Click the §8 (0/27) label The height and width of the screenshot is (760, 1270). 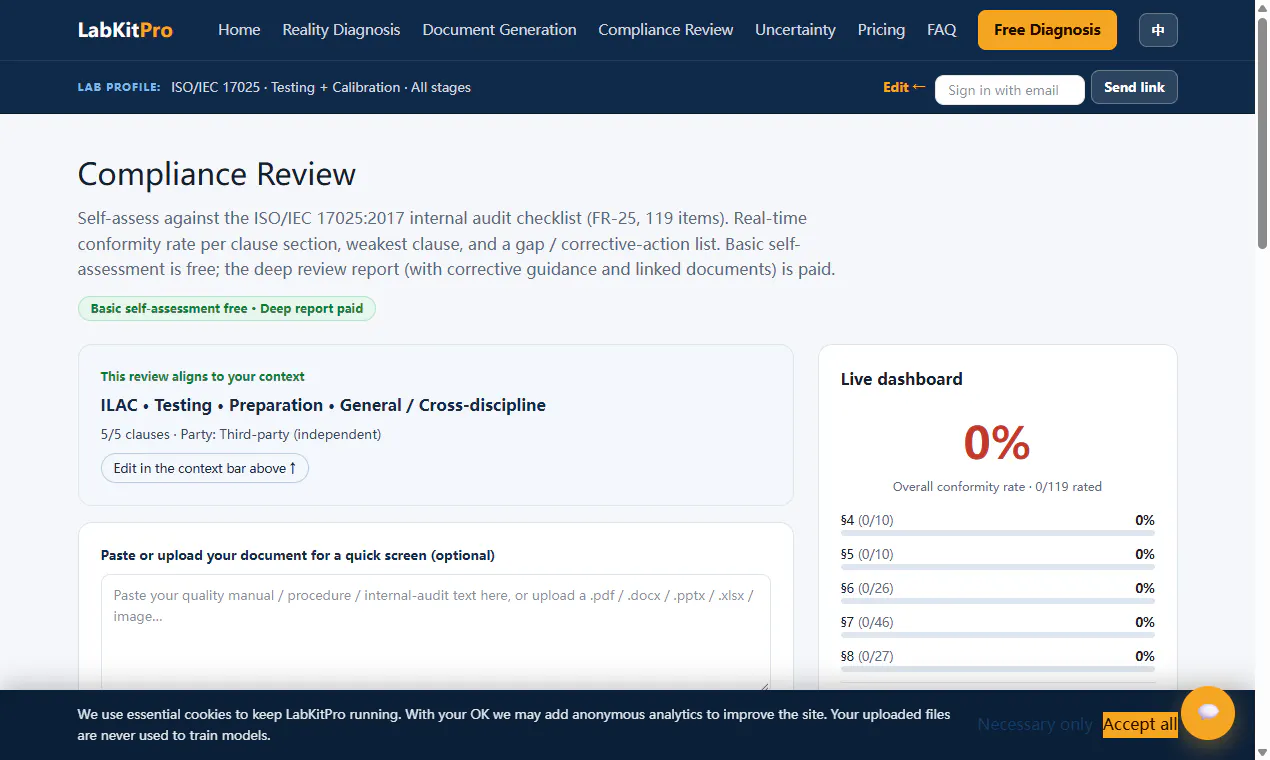coord(867,656)
